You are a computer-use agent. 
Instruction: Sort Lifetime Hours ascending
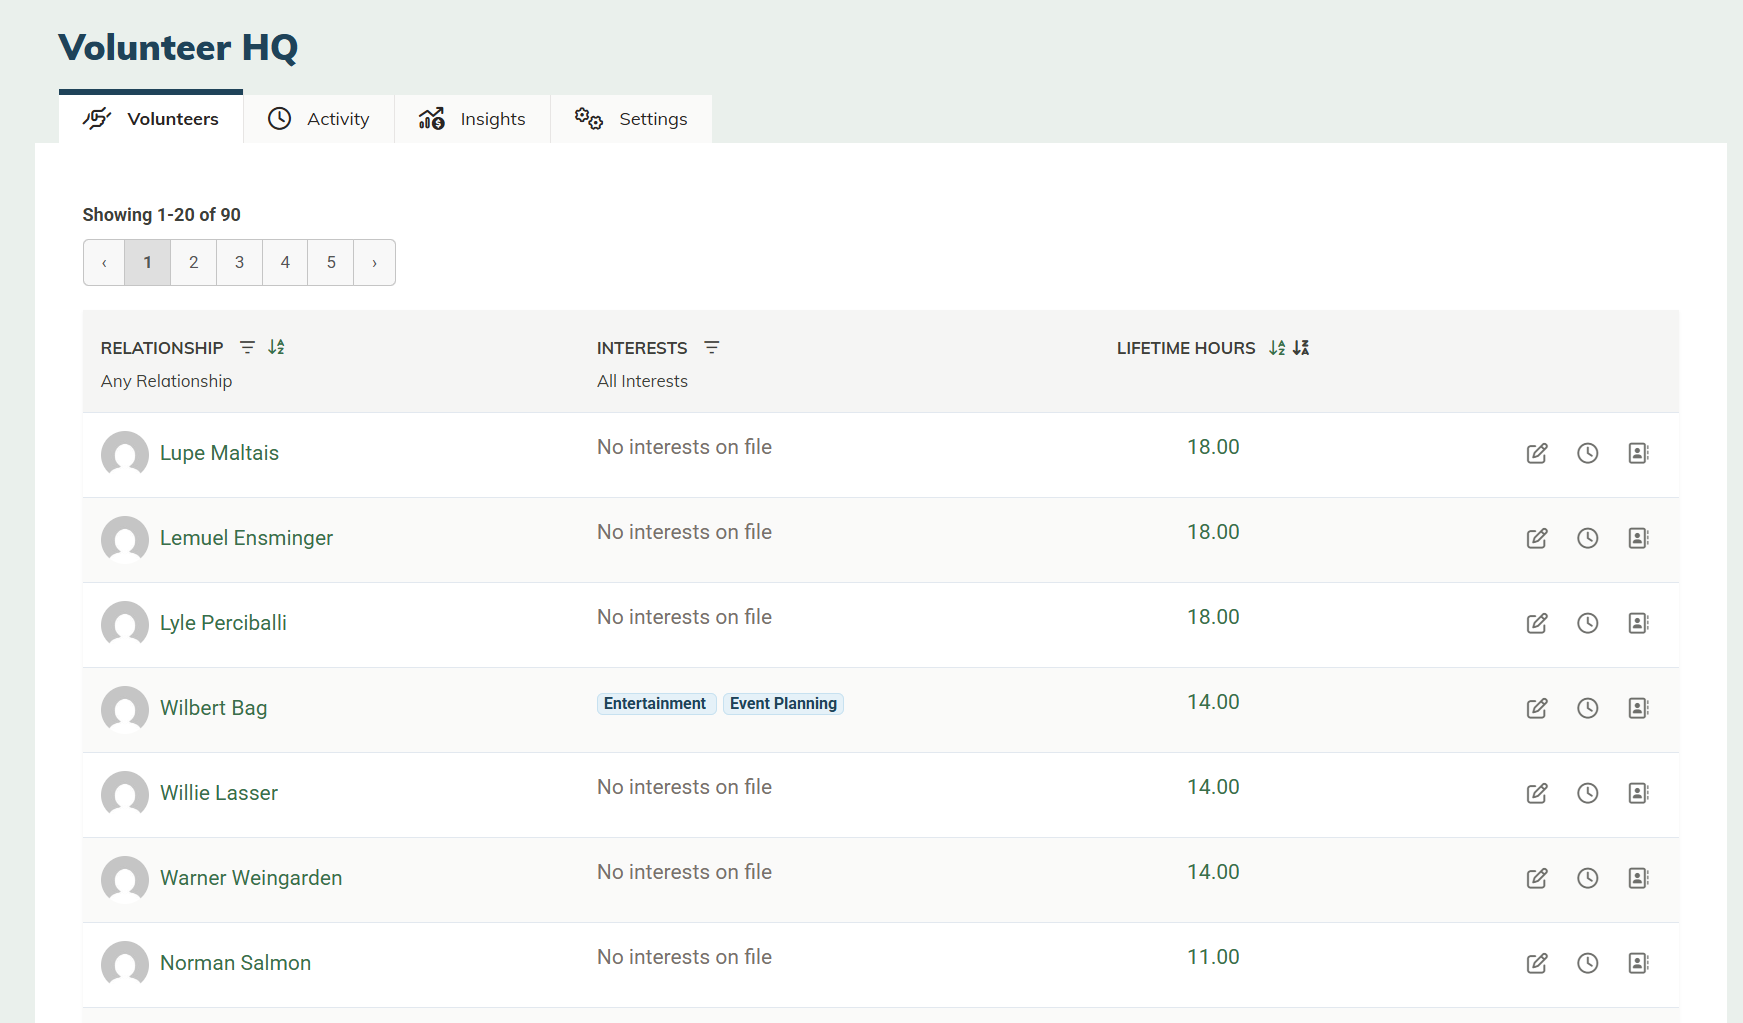pyautogui.click(x=1276, y=347)
